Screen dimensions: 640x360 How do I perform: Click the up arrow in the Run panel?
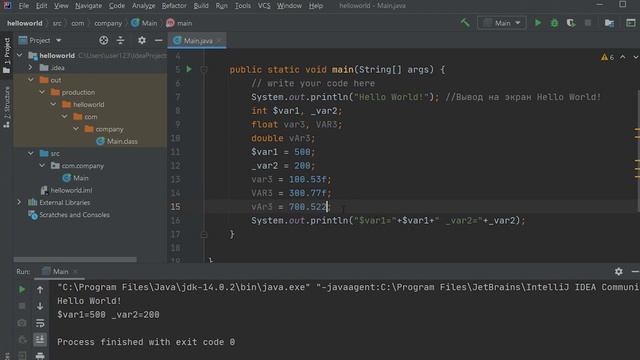tap(40, 289)
